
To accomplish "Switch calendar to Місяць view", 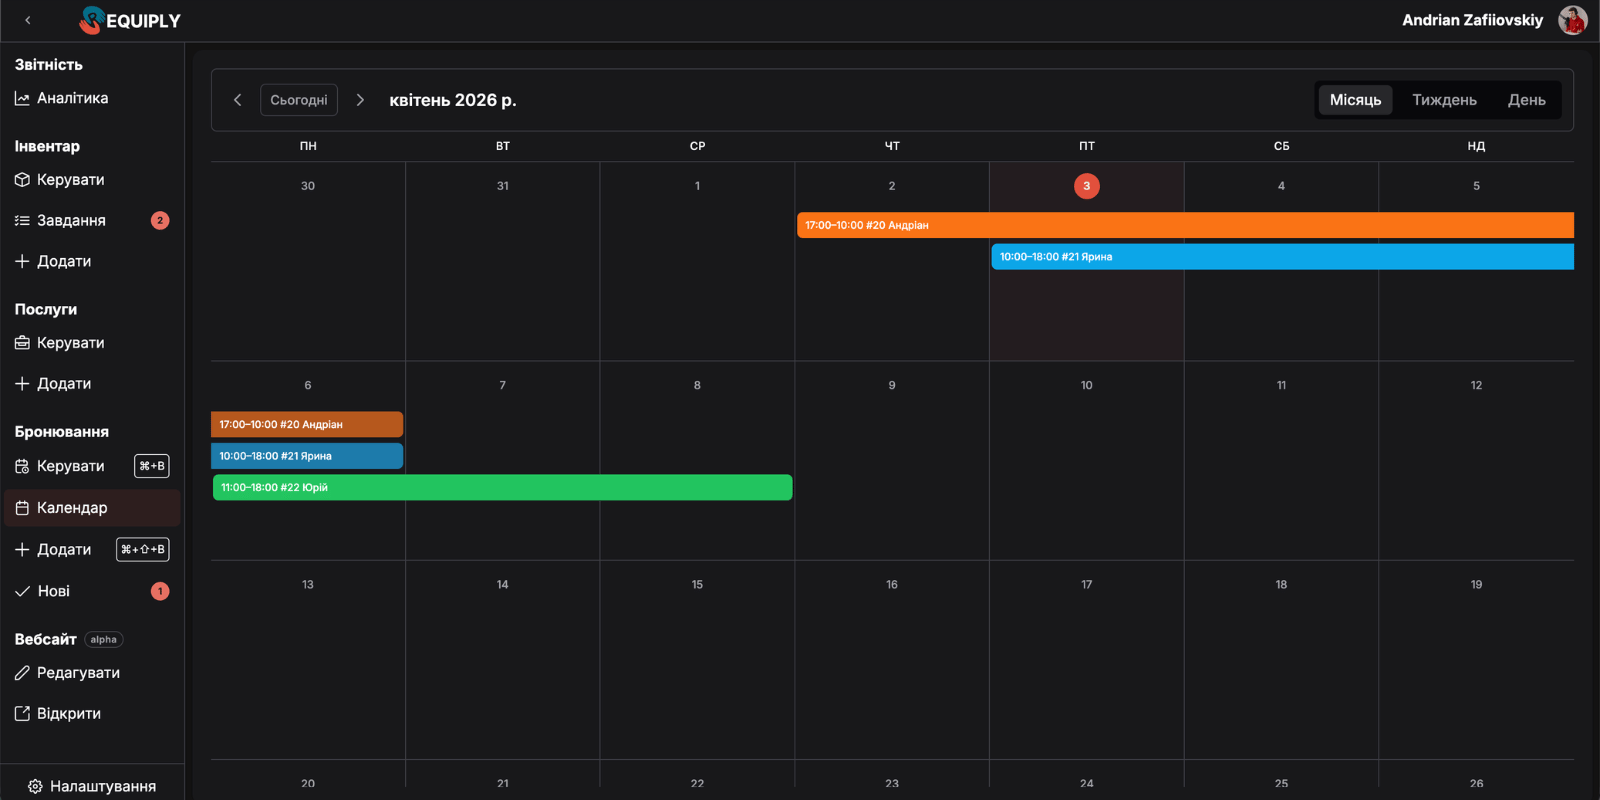I will coord(1355,100).
